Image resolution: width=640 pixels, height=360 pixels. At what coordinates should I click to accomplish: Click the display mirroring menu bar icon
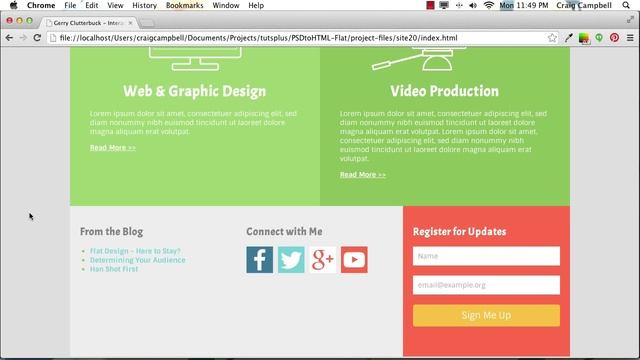pos(444,5)
